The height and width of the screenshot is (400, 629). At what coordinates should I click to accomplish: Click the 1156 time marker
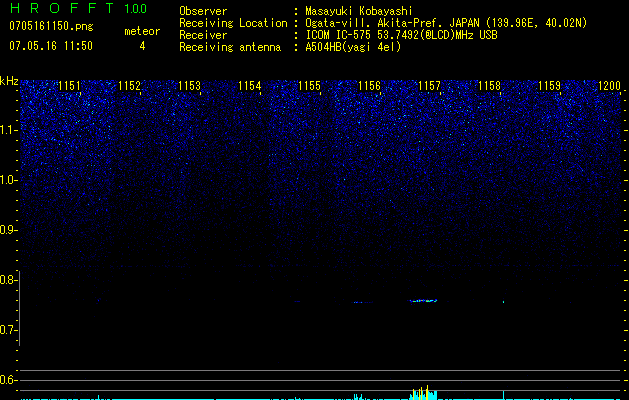coord(369,86)
